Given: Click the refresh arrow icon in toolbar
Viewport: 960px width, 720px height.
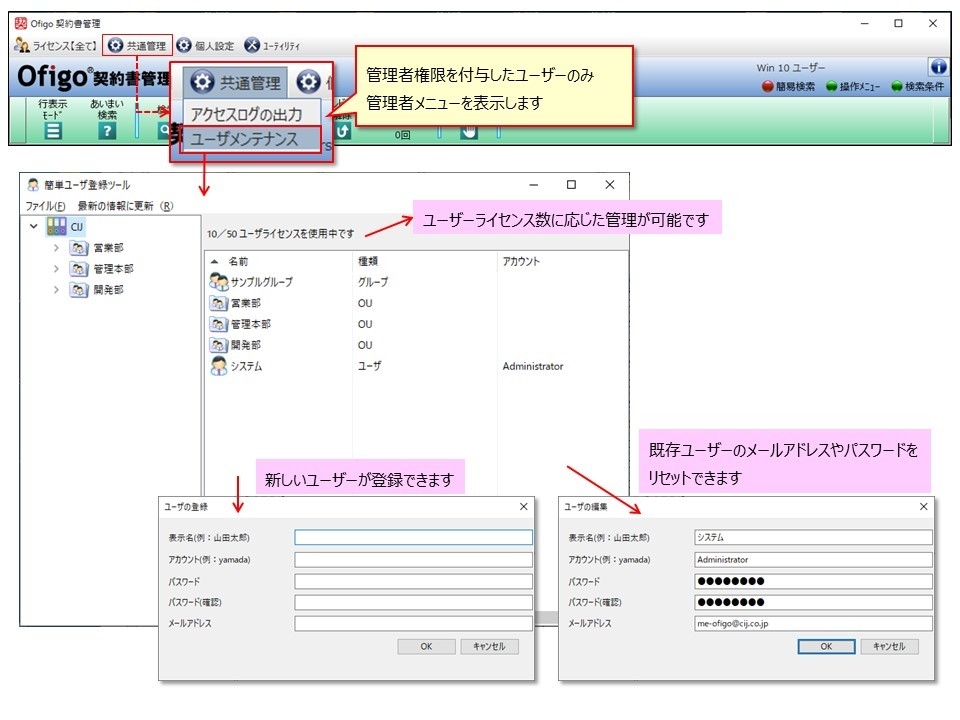Looking at the screenshot, I should coord(343,129).
